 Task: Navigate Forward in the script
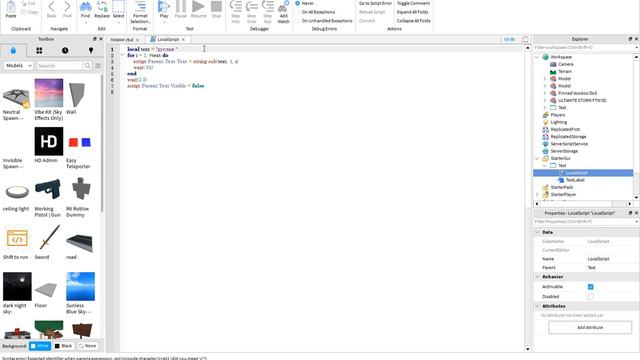pos(67,9)
